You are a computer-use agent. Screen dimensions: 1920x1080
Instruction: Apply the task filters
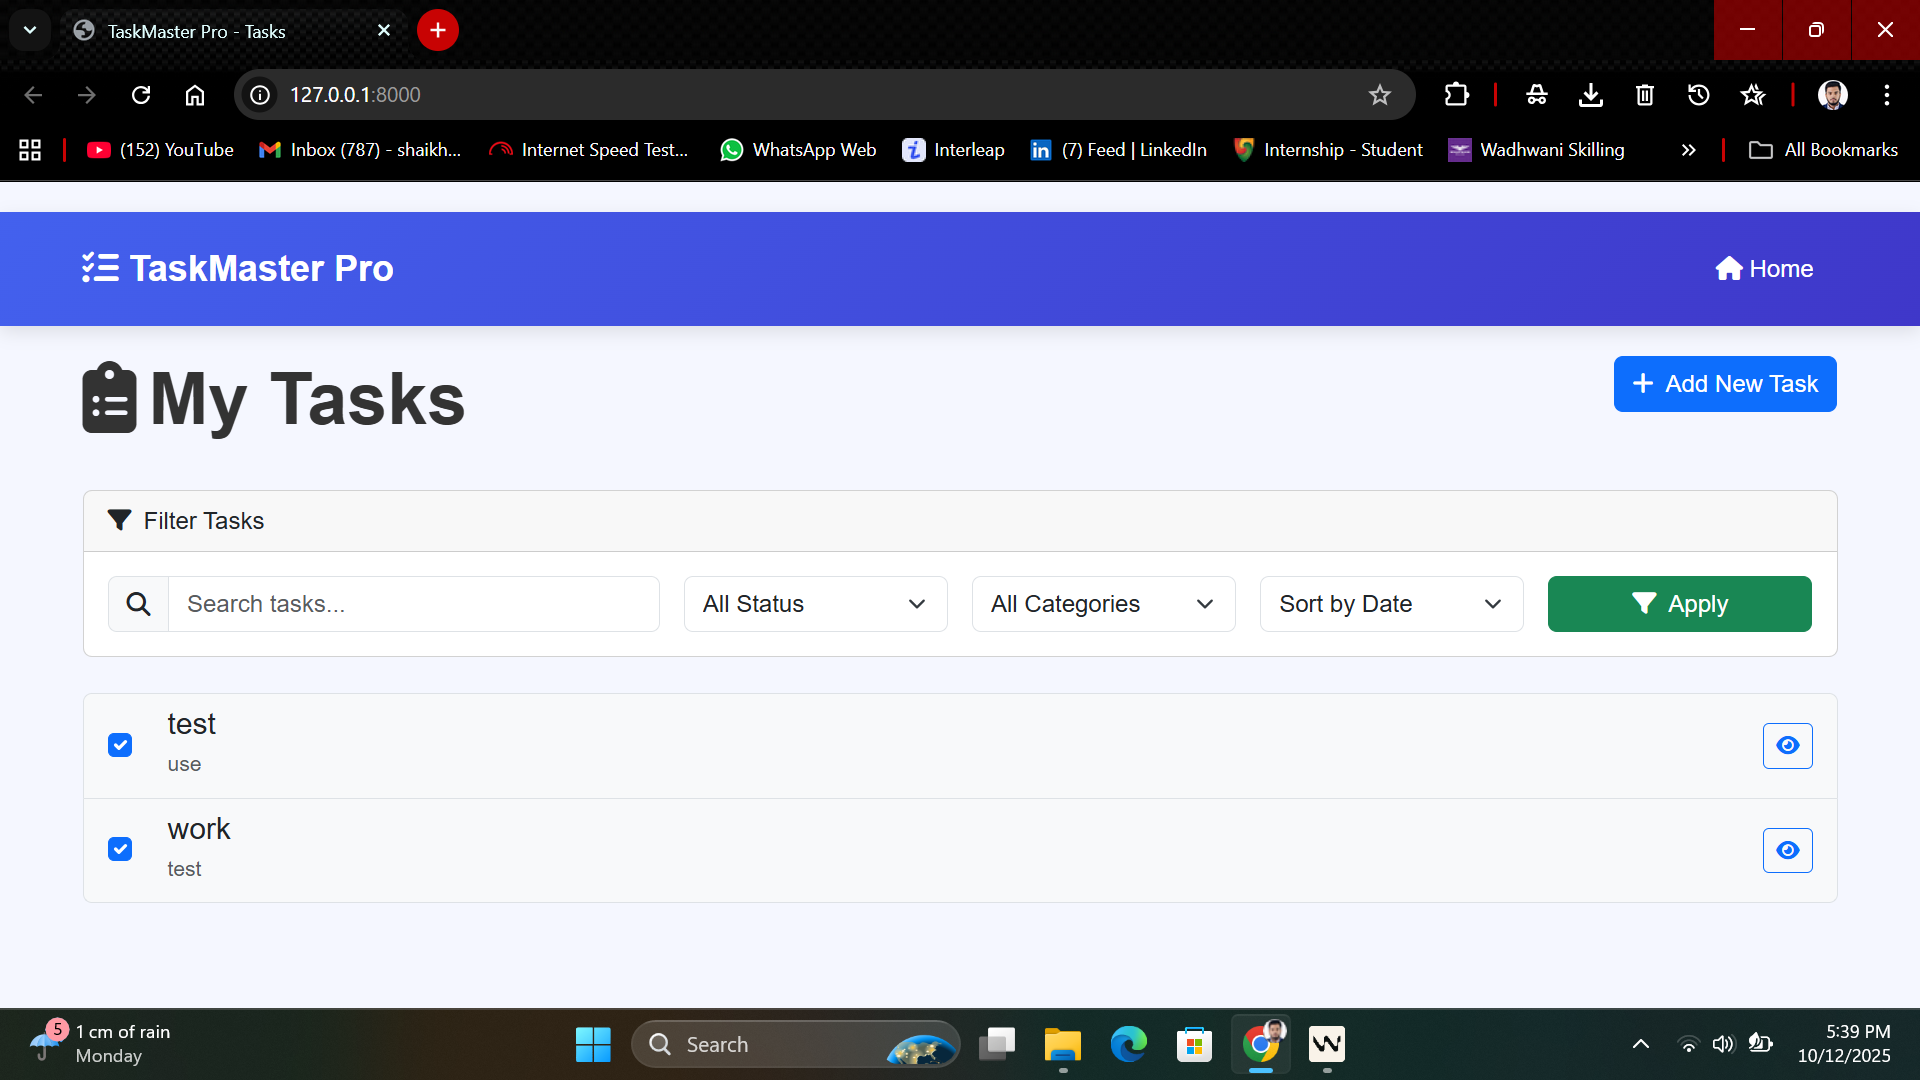[1680, 604]
